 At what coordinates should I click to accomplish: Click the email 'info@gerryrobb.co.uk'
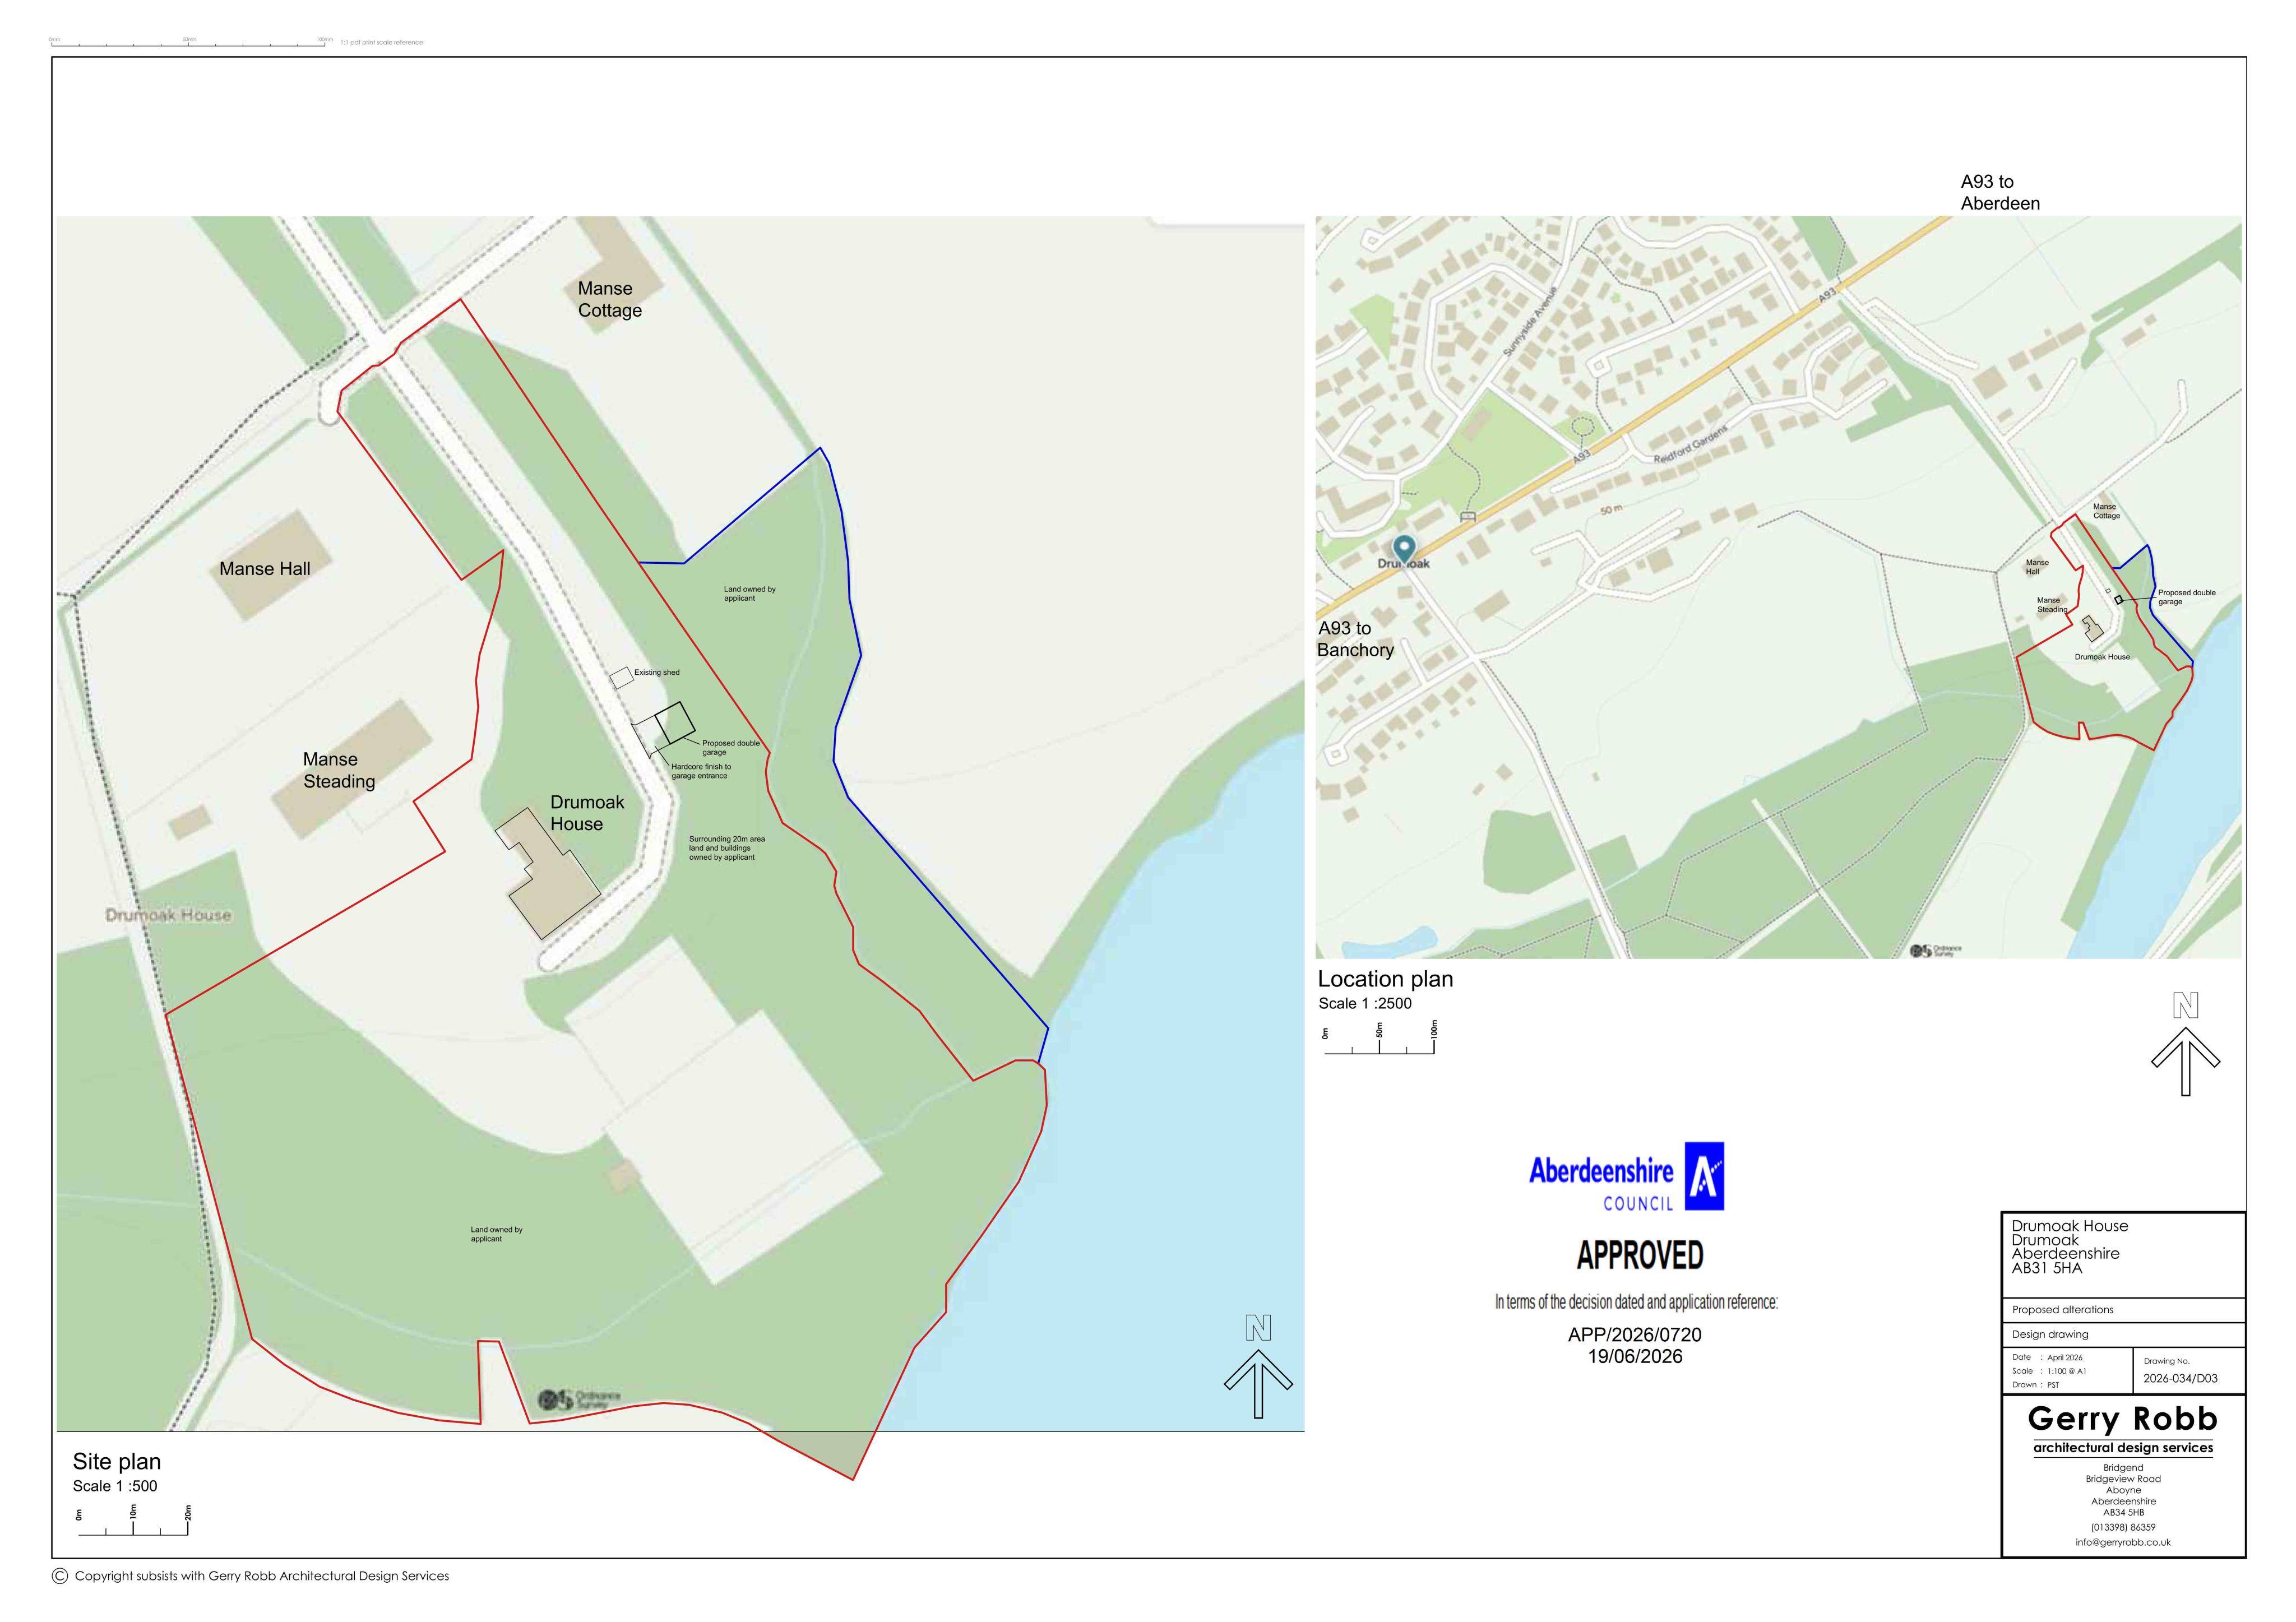[x=2123, y=1542]
